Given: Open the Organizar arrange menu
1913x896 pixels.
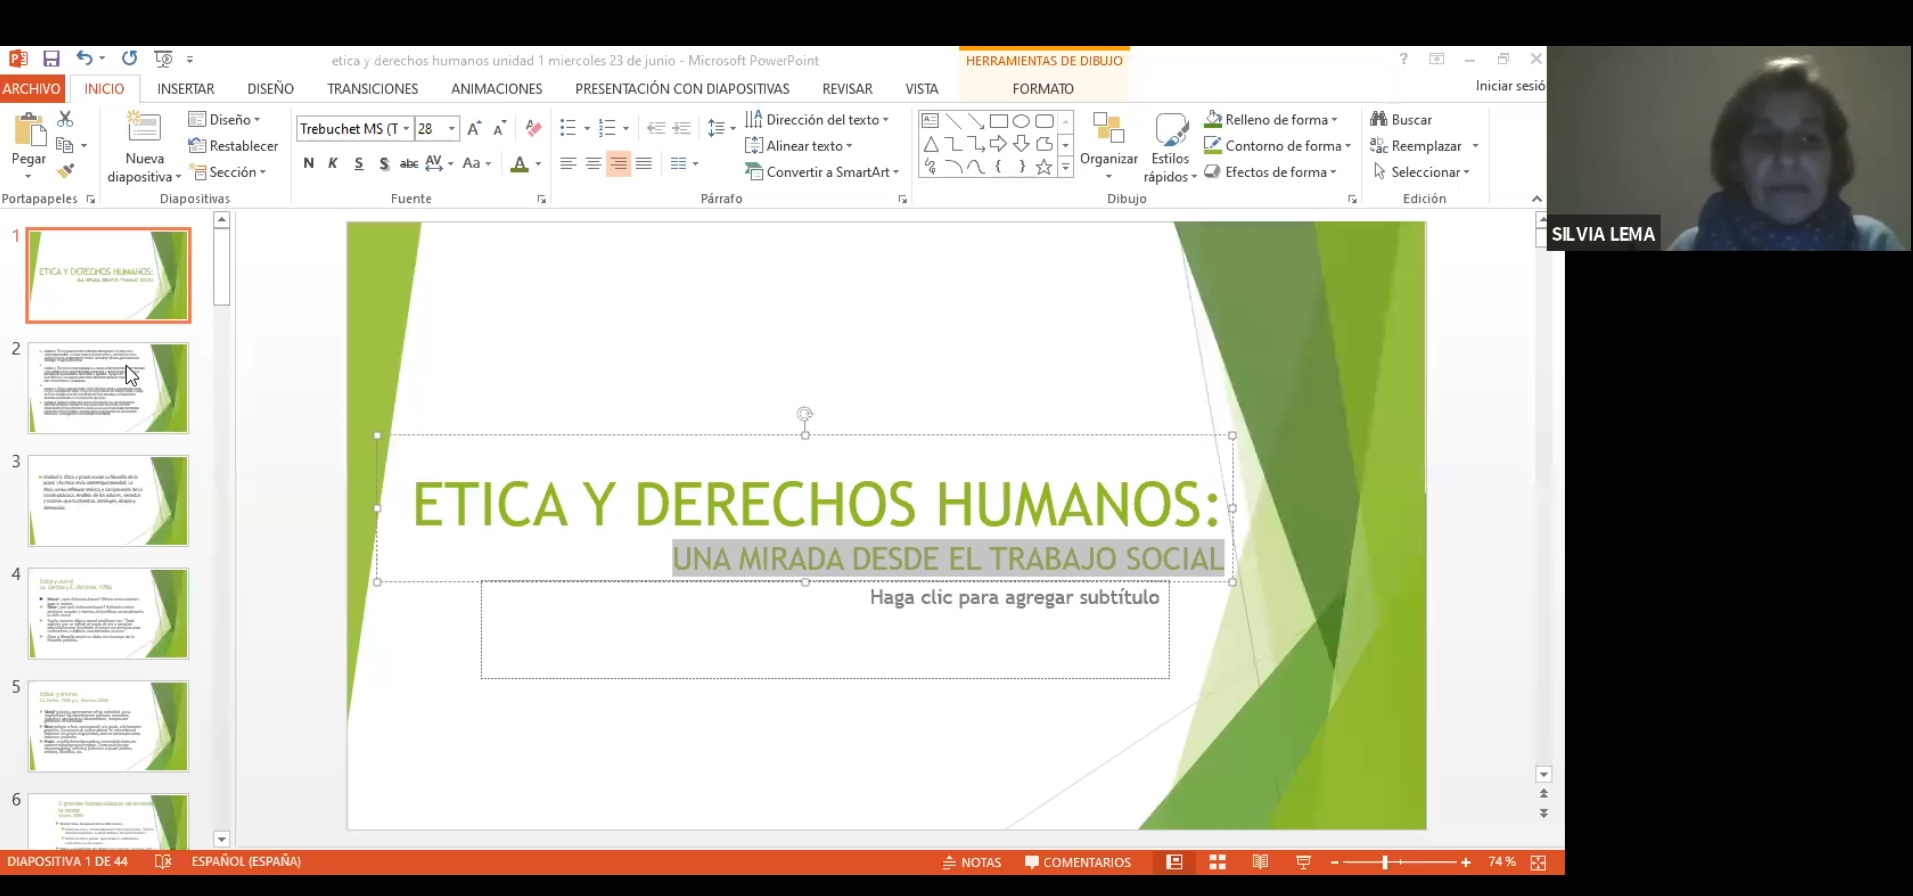Looking at the screenshot, I should 1108,145.
